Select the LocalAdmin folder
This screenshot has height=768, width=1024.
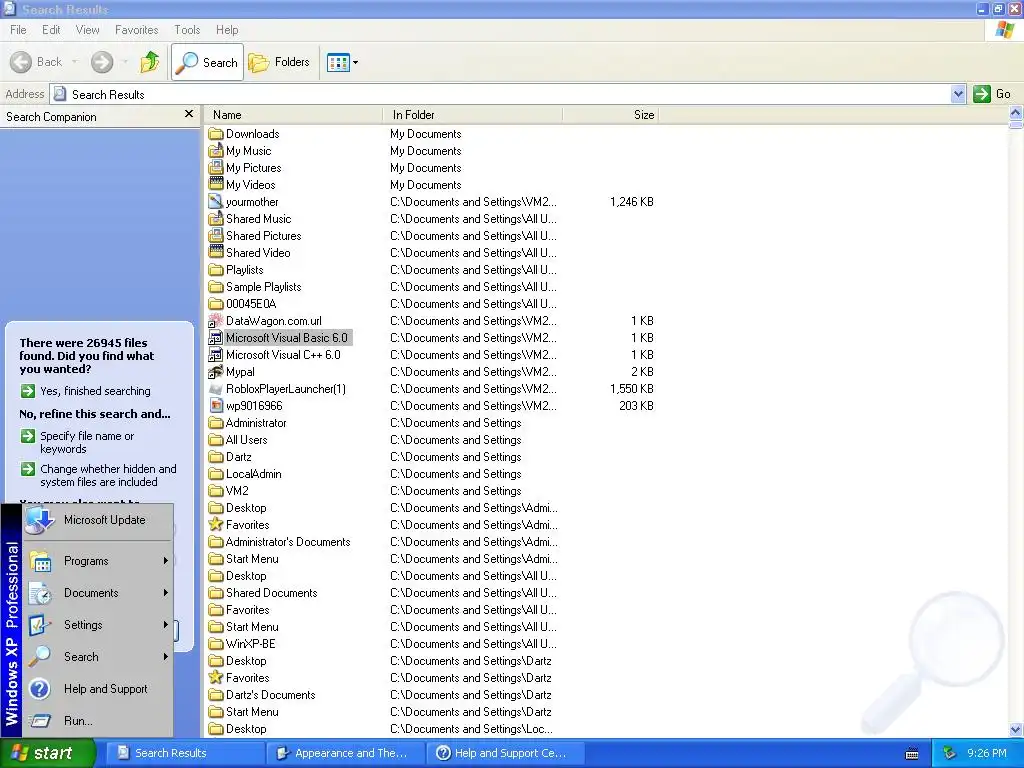(253, 474)
